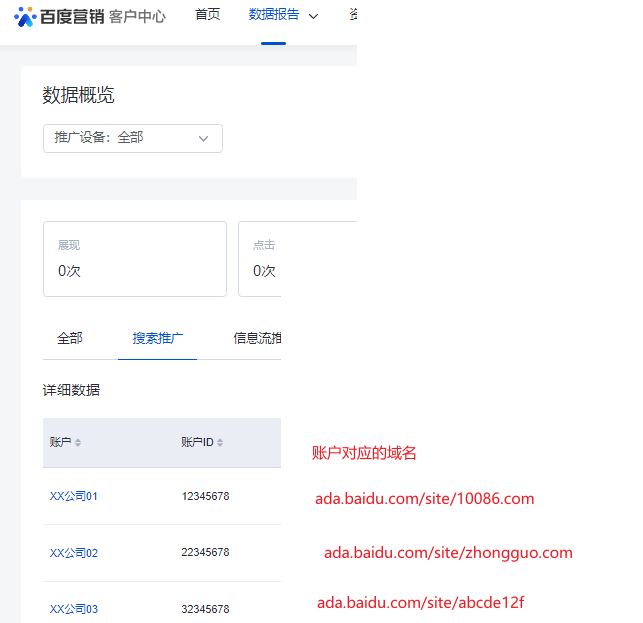Click the 客户中心 header text
Viewport: 643px width, 623px height.
[137, 17]
